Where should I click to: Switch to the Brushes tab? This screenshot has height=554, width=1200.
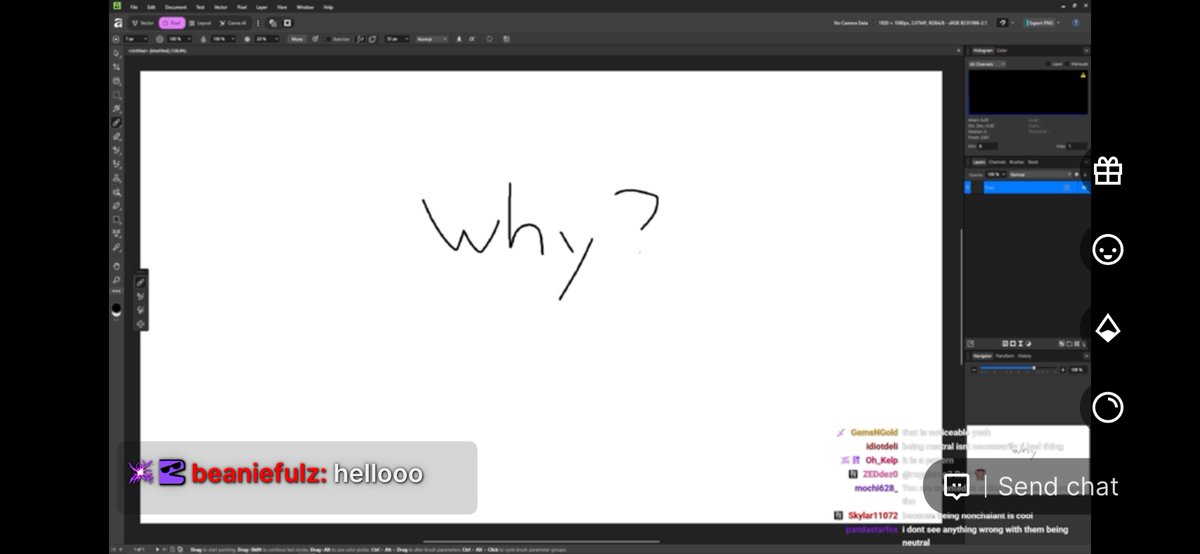[1016, 162]
